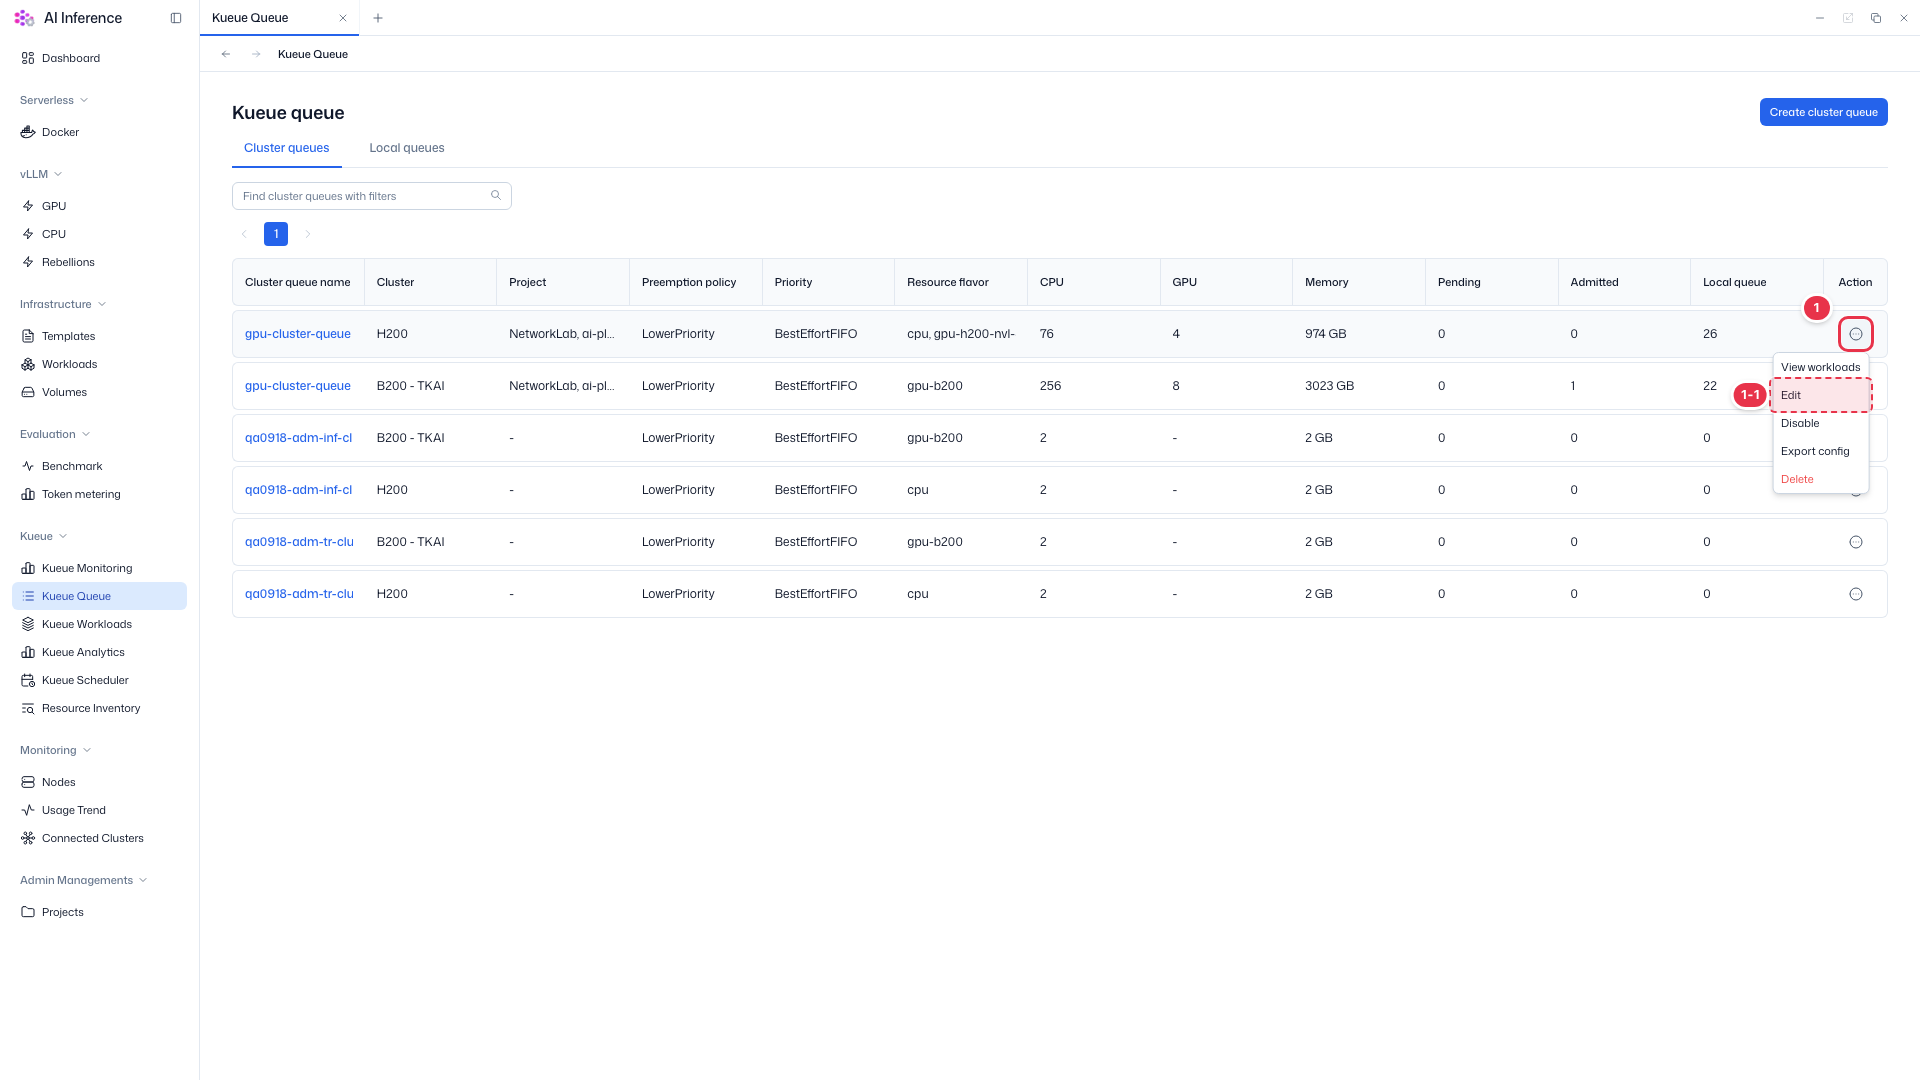This screenshot has width=1920, height=1080.
Task: Select the Cluster queues tab
Action: [287, 148]
